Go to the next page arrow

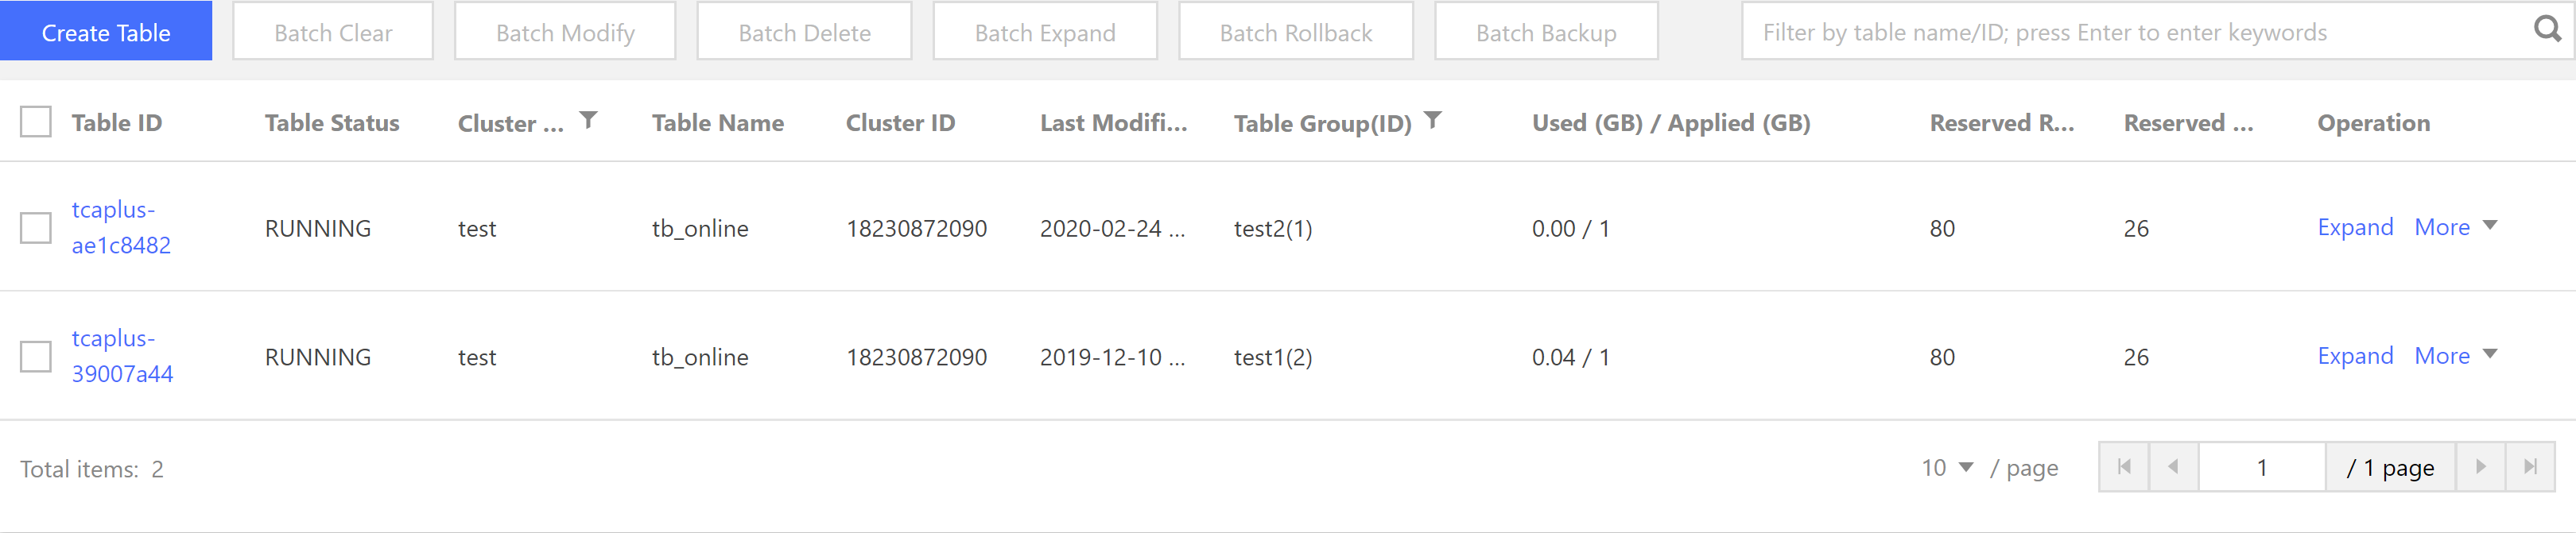pos(2480,467)
